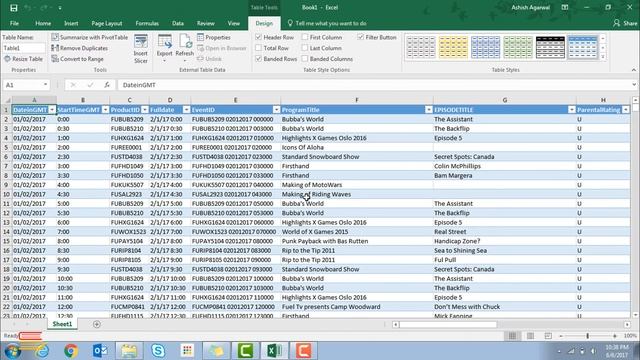This screenshot has width=640, height=360.
Task: Click the Save icon in Quick Access Toolbar
Action: click(x=13, y=8)
